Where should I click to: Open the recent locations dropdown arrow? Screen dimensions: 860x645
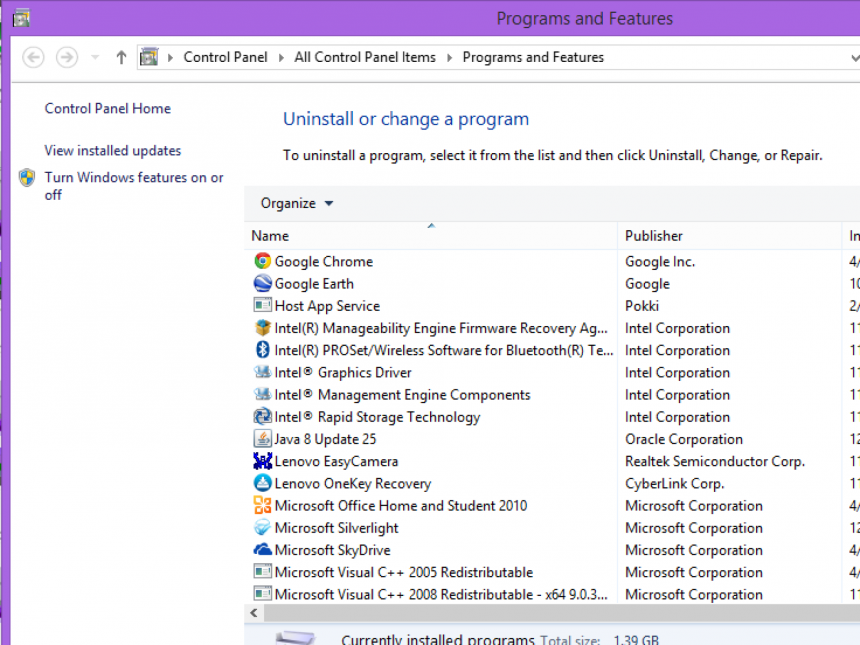[95, 57]
